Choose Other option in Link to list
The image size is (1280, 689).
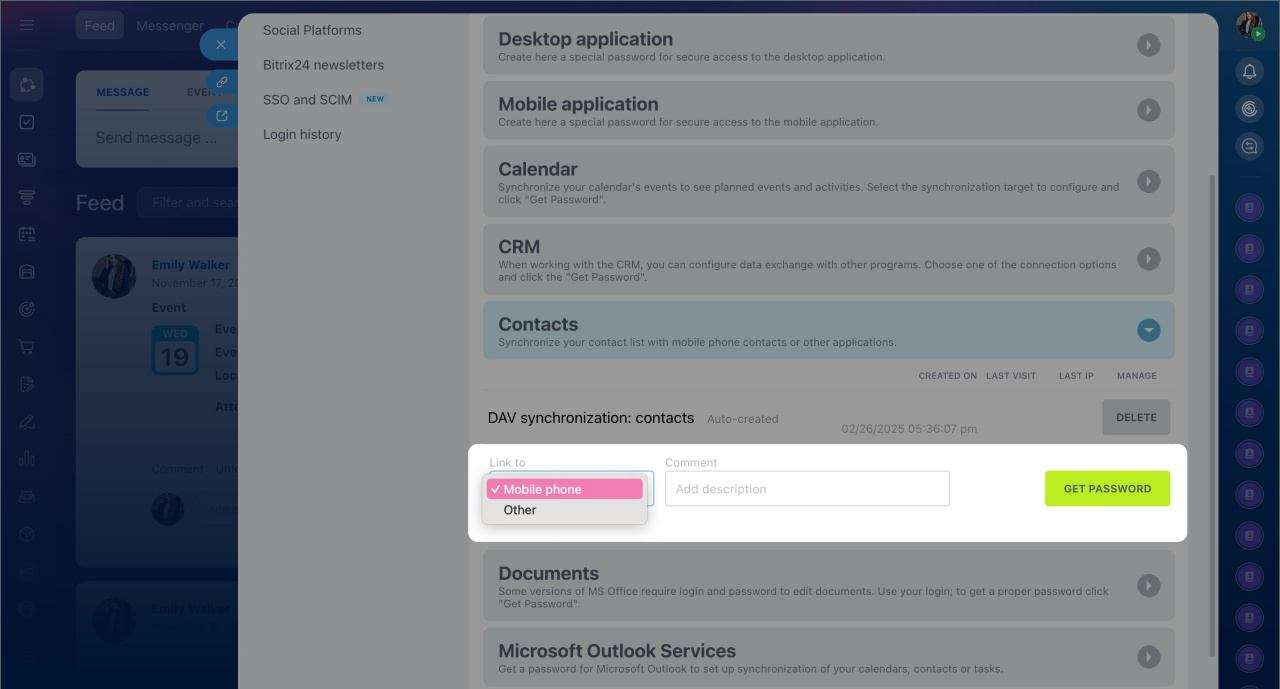520,510
